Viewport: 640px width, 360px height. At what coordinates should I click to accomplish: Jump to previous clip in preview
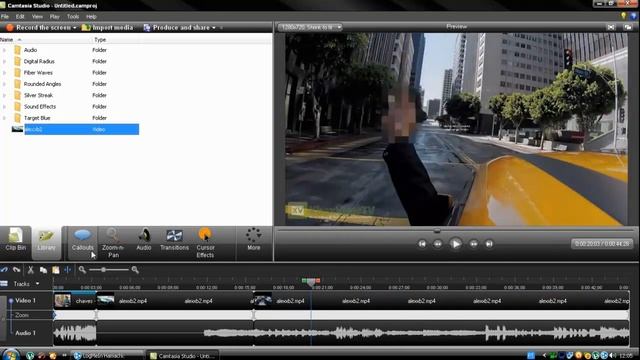coord(422,244)
